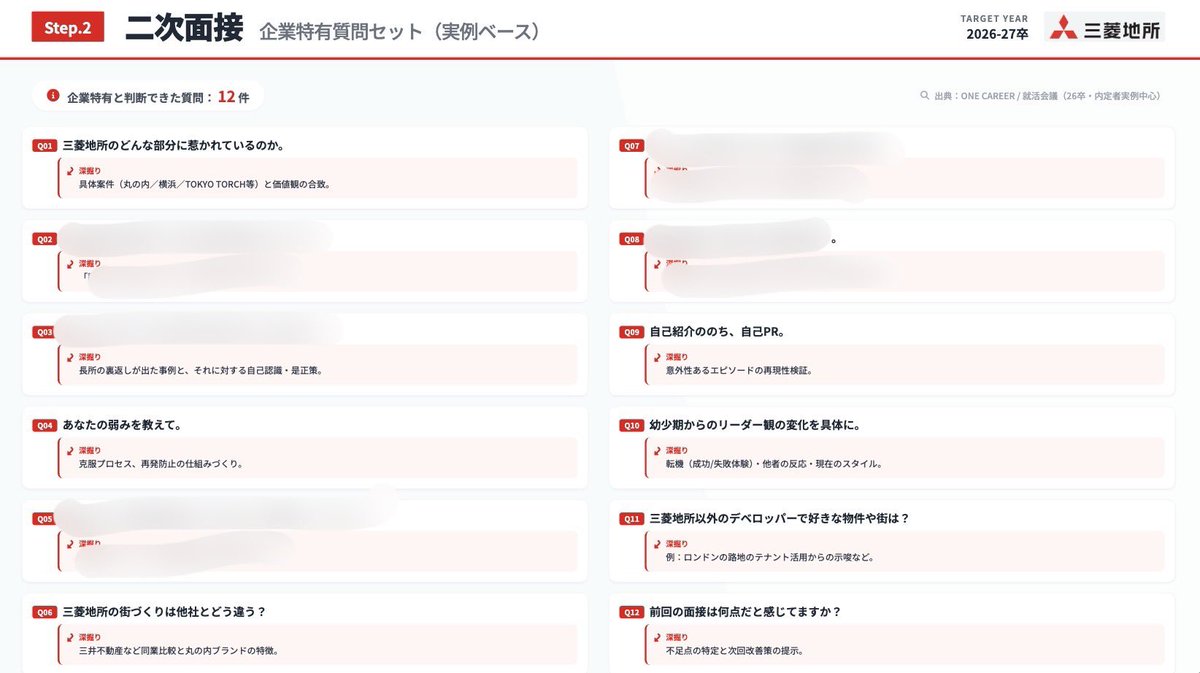This screenshot has height=673, width=1200.
Task: Click question 三菱地所の街づくりは他社とどう違う？
Action: (x=164, y=611)
